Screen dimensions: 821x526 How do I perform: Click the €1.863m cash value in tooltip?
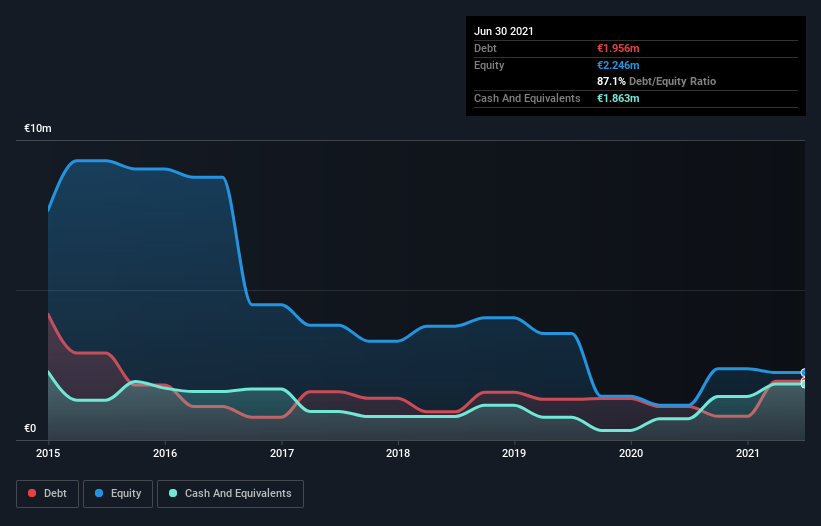[618, 98]
